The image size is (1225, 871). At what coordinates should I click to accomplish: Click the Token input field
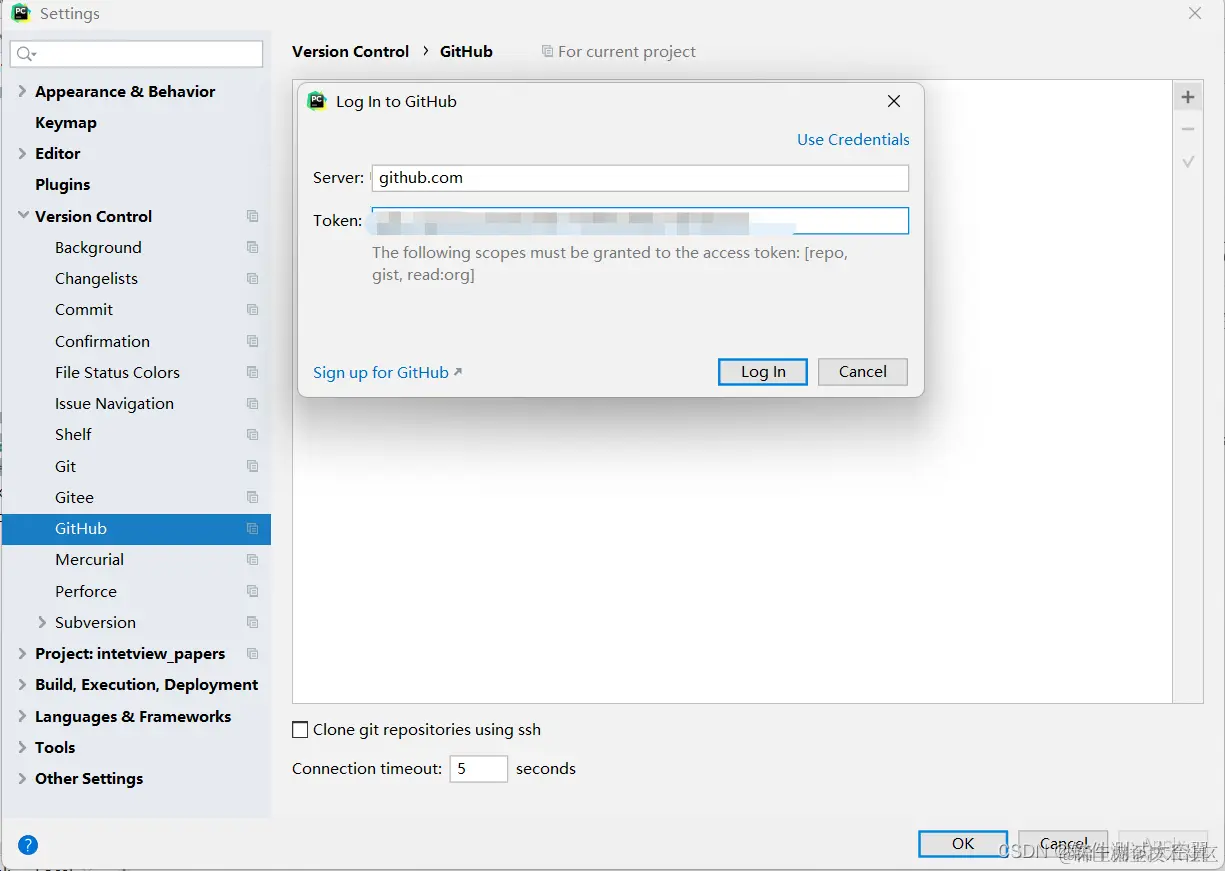(640, 220)
